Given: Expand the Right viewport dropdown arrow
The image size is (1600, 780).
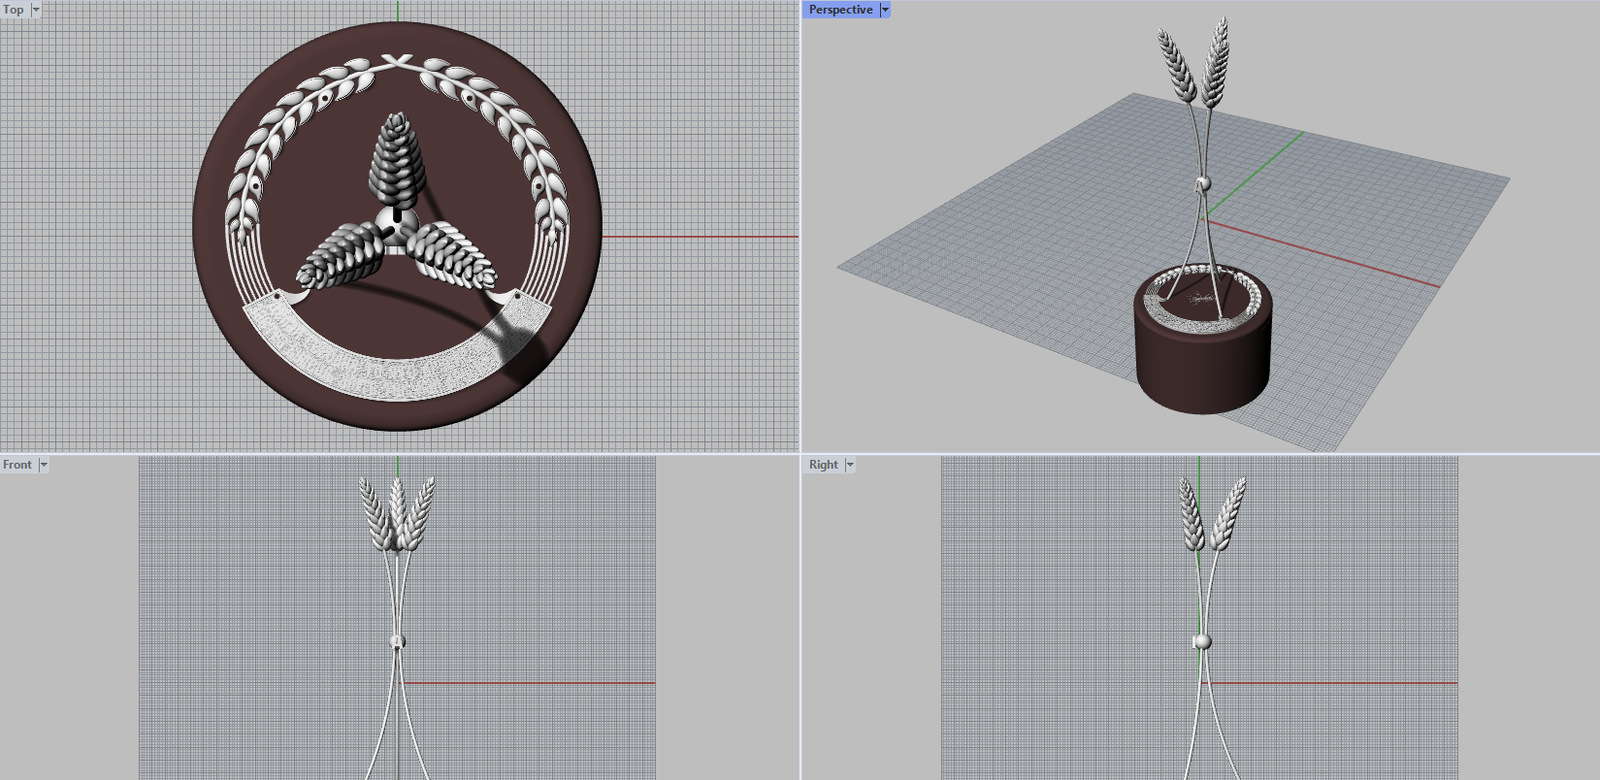Looking at the screenshot, I should click(x=850, y=465).
